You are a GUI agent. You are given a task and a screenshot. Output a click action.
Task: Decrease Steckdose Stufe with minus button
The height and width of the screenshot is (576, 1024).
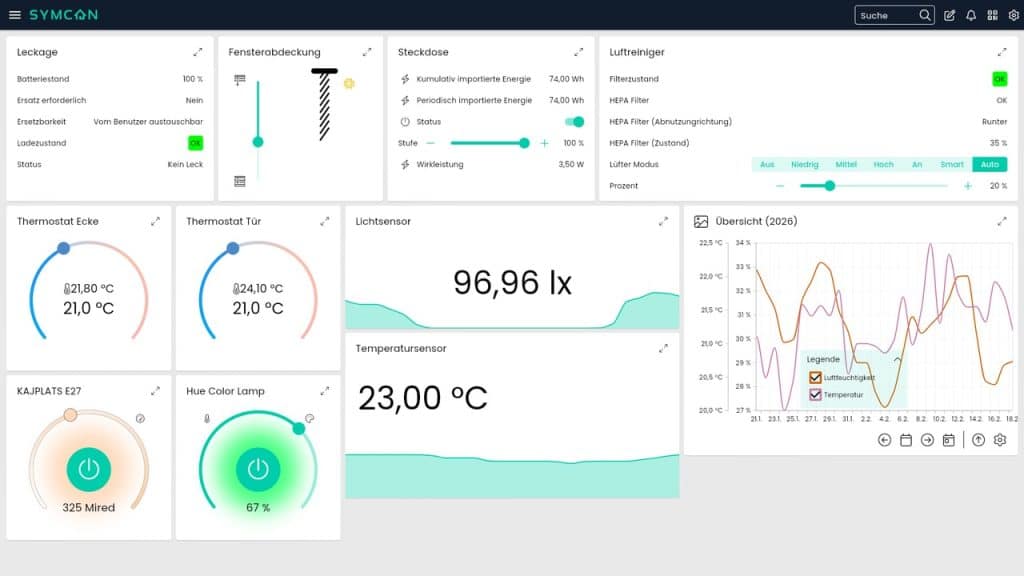[x=457, y=143]
